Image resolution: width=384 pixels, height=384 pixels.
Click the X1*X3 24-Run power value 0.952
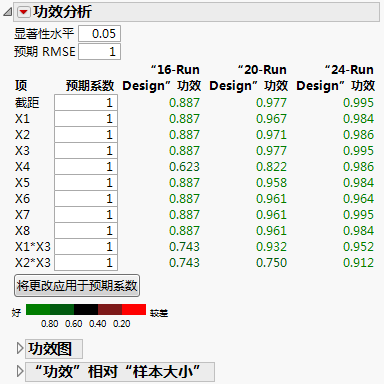pyautogui.click(x=358, y=247)
